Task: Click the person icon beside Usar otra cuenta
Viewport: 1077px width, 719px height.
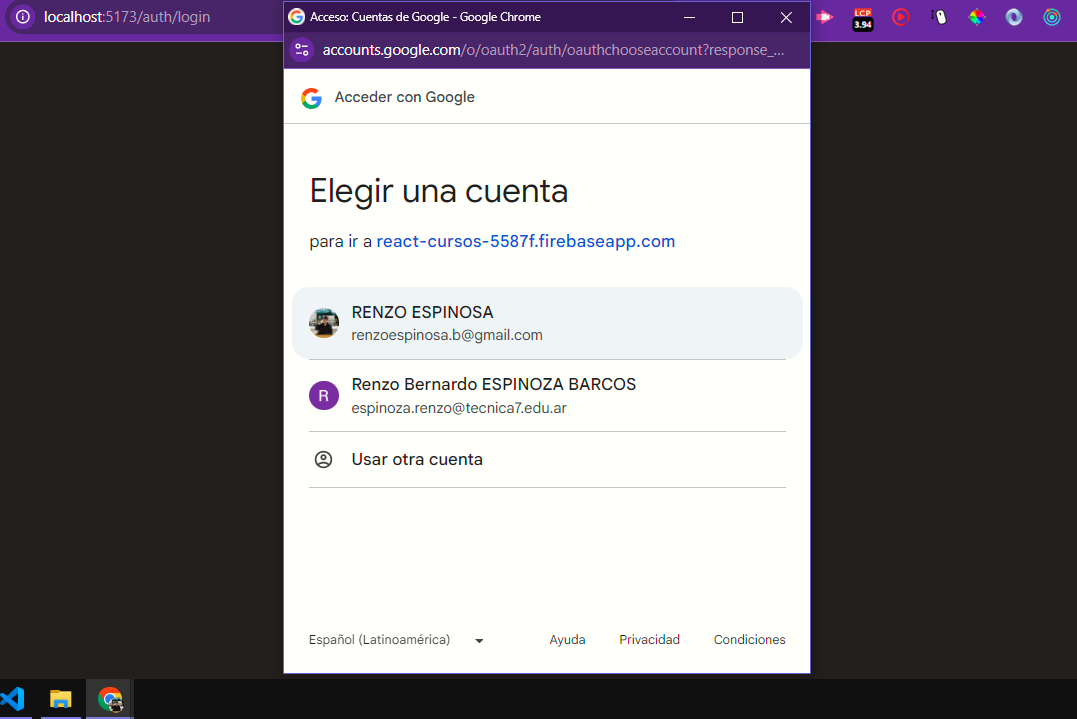Action: point(324,459)
